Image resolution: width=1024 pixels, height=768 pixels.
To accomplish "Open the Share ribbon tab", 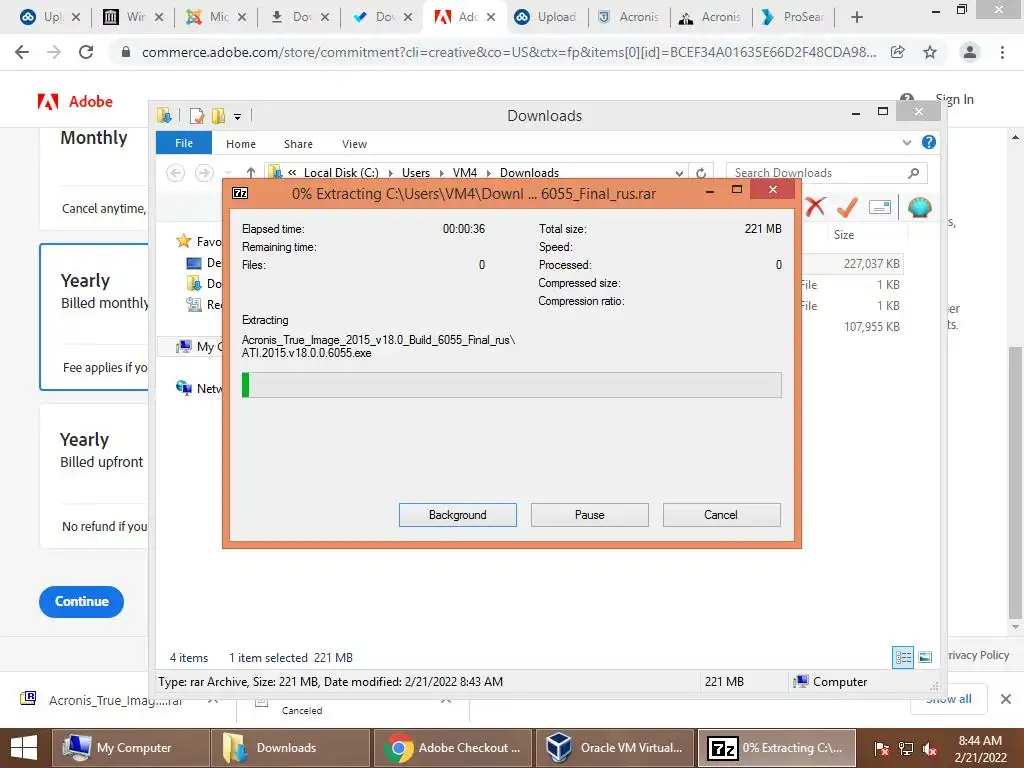I will pyautogui.click(x=298, y=144).
